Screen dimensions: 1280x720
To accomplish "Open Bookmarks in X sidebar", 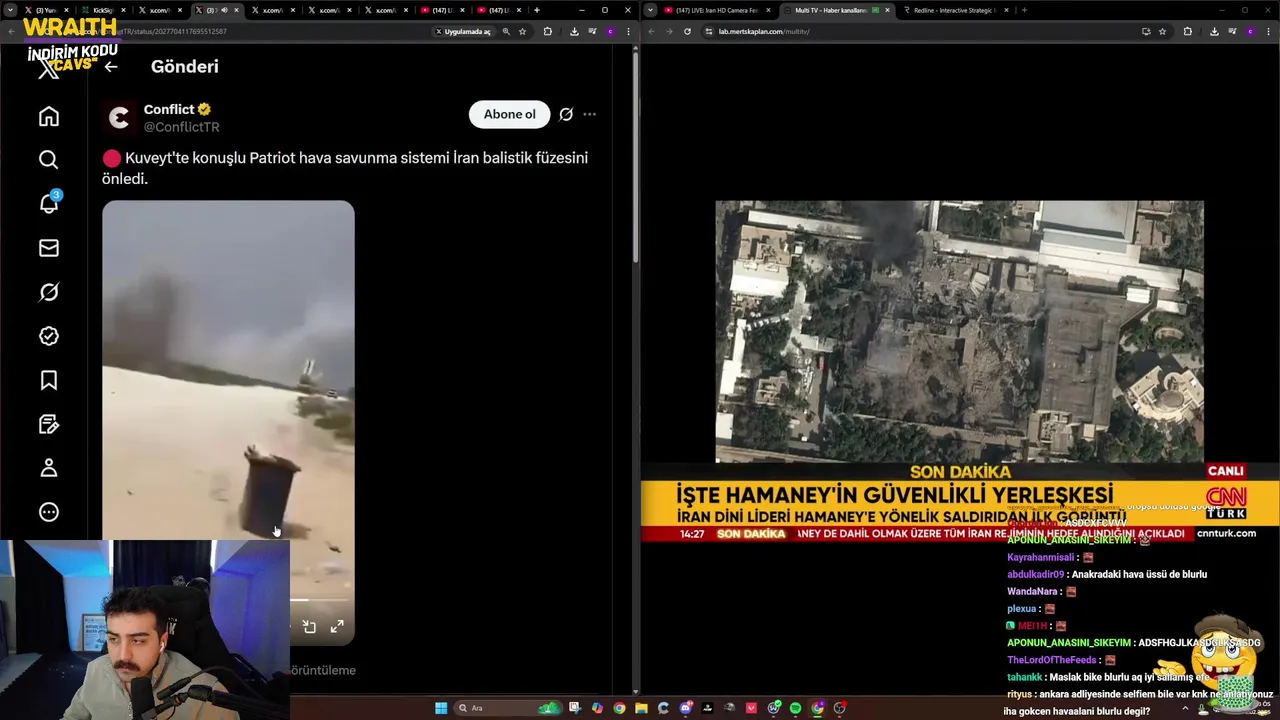I will click(49, 380).
